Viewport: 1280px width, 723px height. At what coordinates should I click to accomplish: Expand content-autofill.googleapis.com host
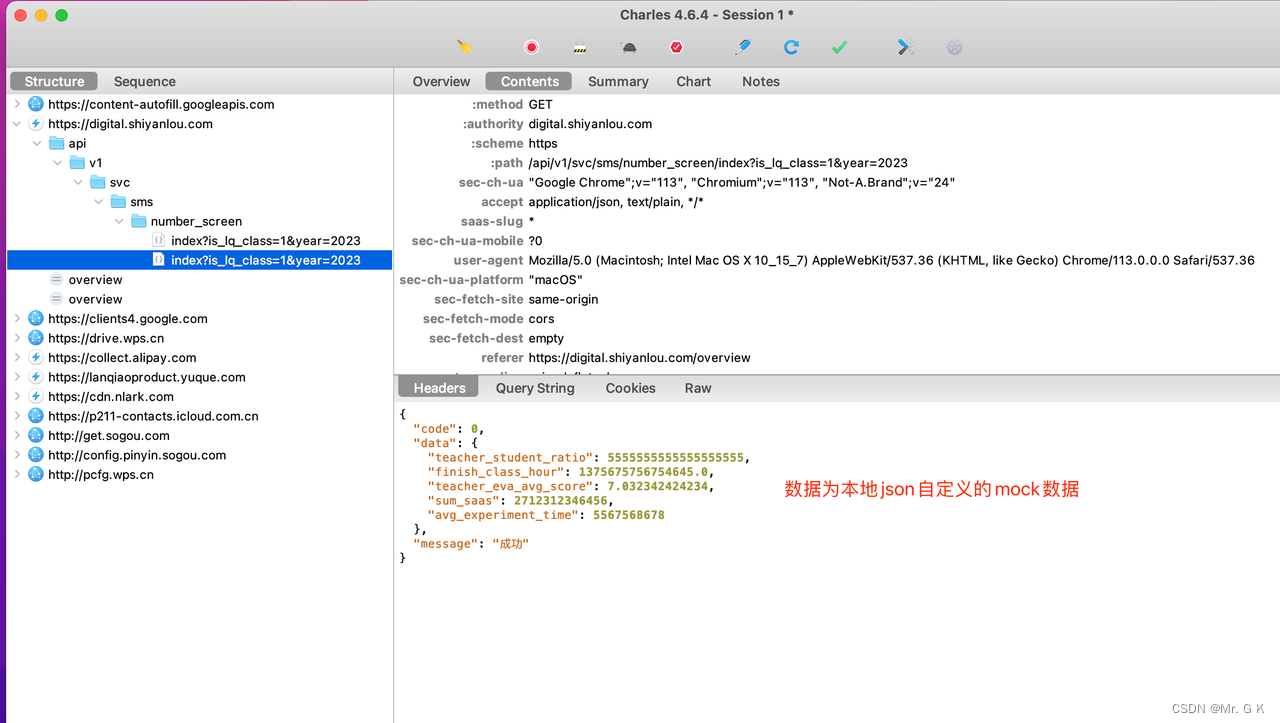pos(17,104)
